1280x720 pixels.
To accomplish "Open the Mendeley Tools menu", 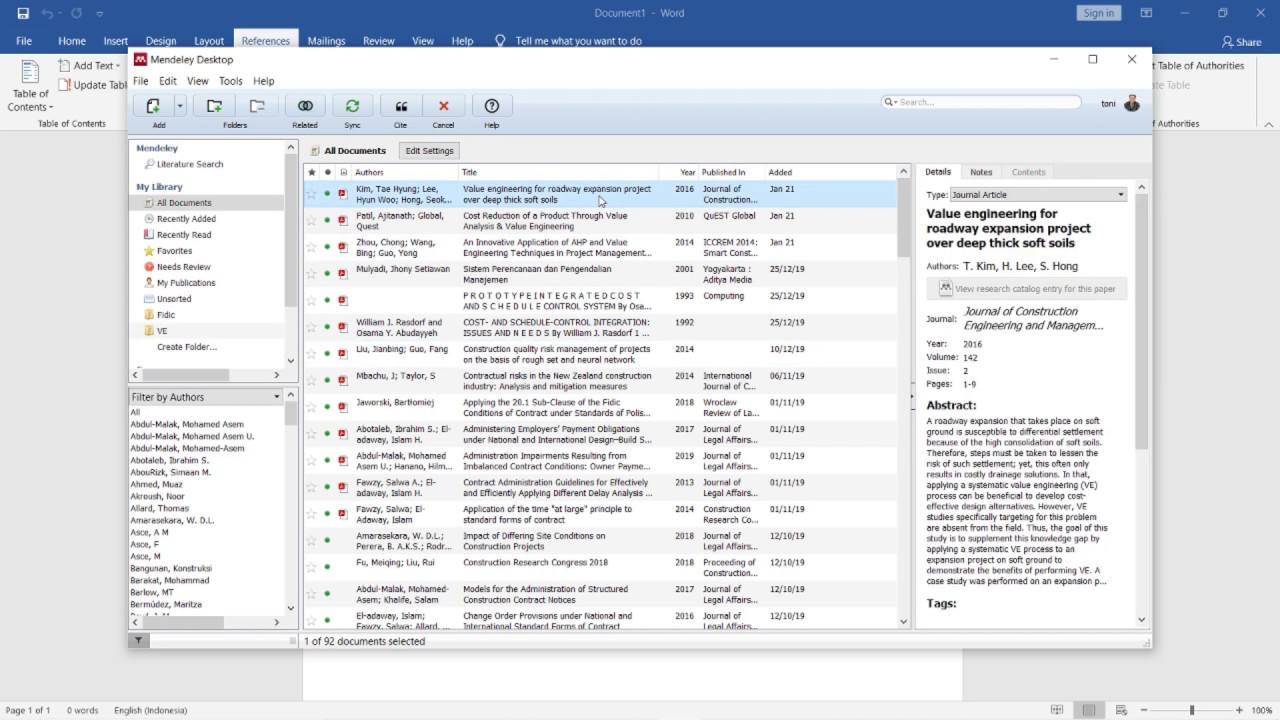I will (x=231, y=81).
